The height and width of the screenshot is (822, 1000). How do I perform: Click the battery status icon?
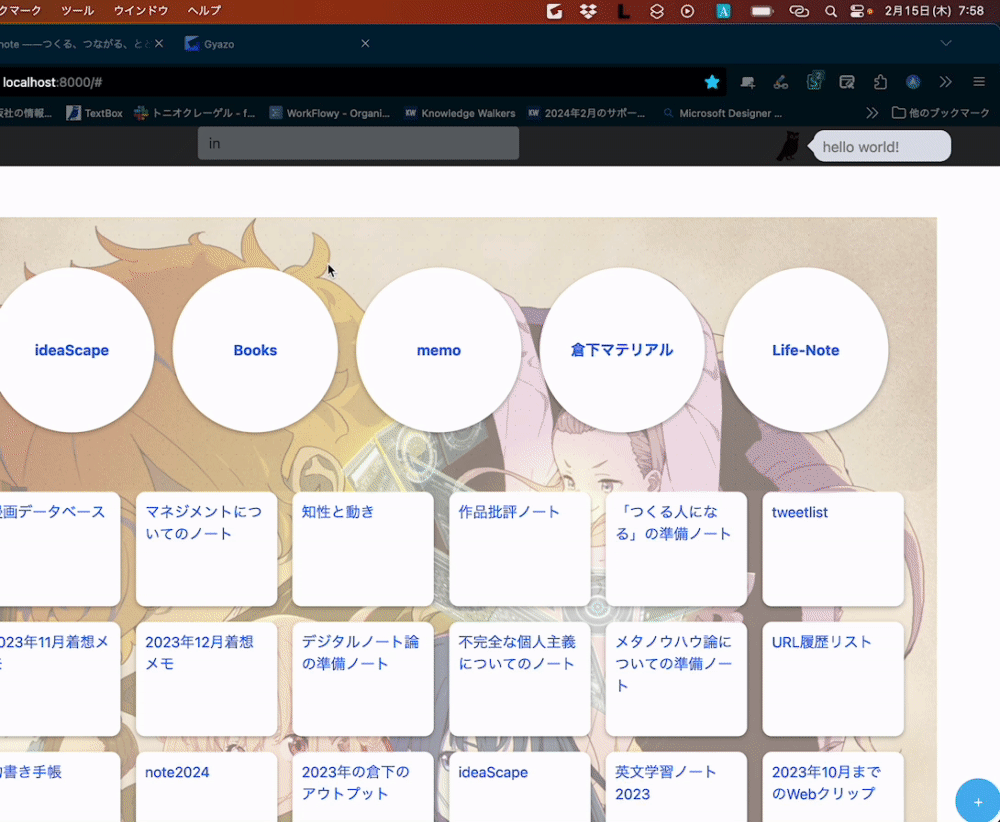pos(761,11)
